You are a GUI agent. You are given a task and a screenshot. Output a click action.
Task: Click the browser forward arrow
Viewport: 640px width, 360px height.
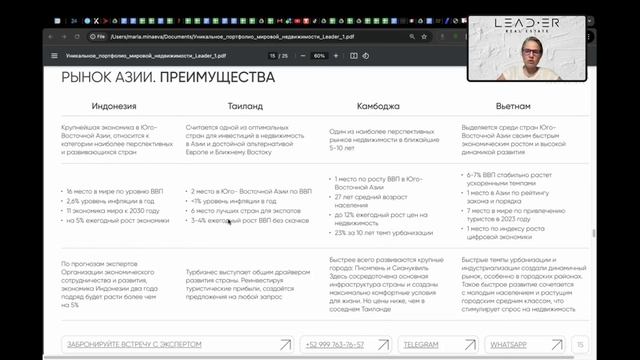tap(64, 37)
